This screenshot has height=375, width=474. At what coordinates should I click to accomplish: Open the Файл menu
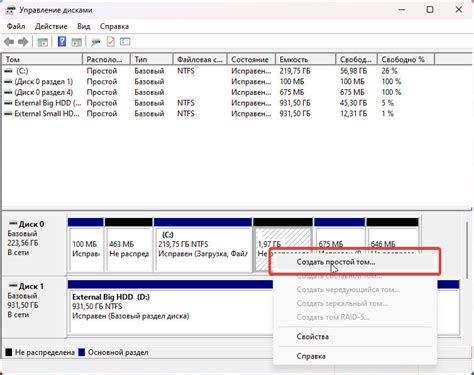coord(16,26)
